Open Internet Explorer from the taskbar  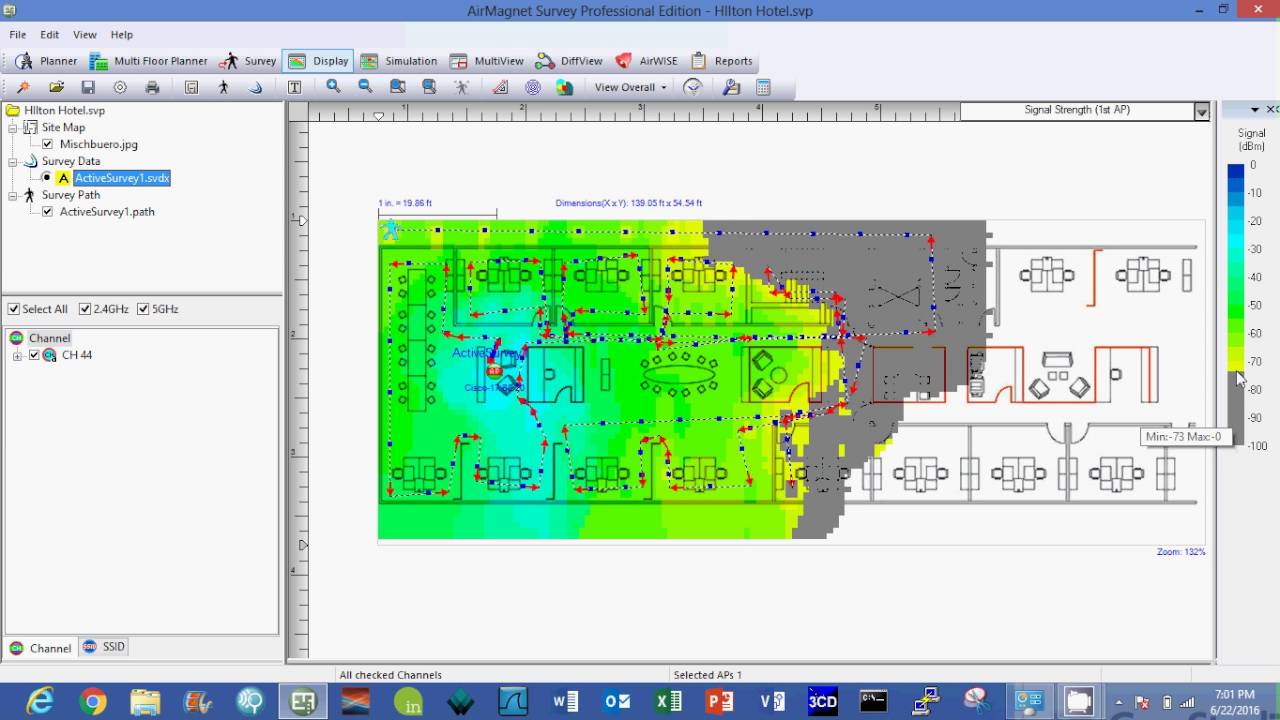40,701
